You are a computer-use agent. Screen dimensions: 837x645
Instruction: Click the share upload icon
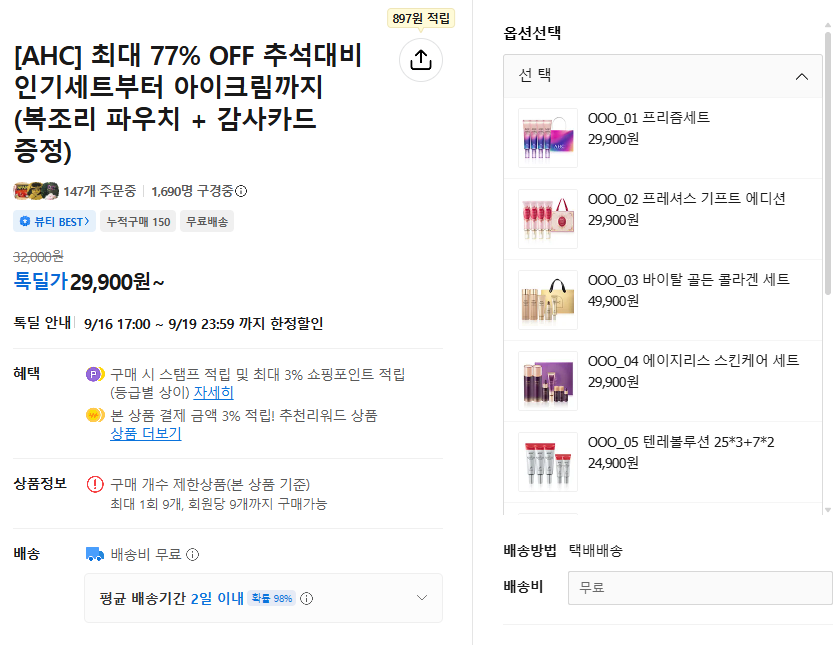coord(421,60)
